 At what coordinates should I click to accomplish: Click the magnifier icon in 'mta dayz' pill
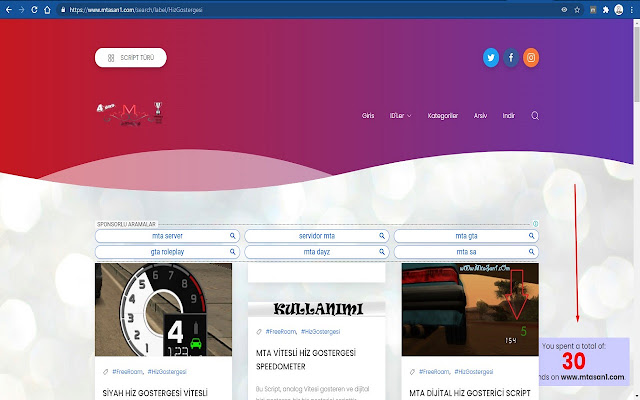coord(382,252)
